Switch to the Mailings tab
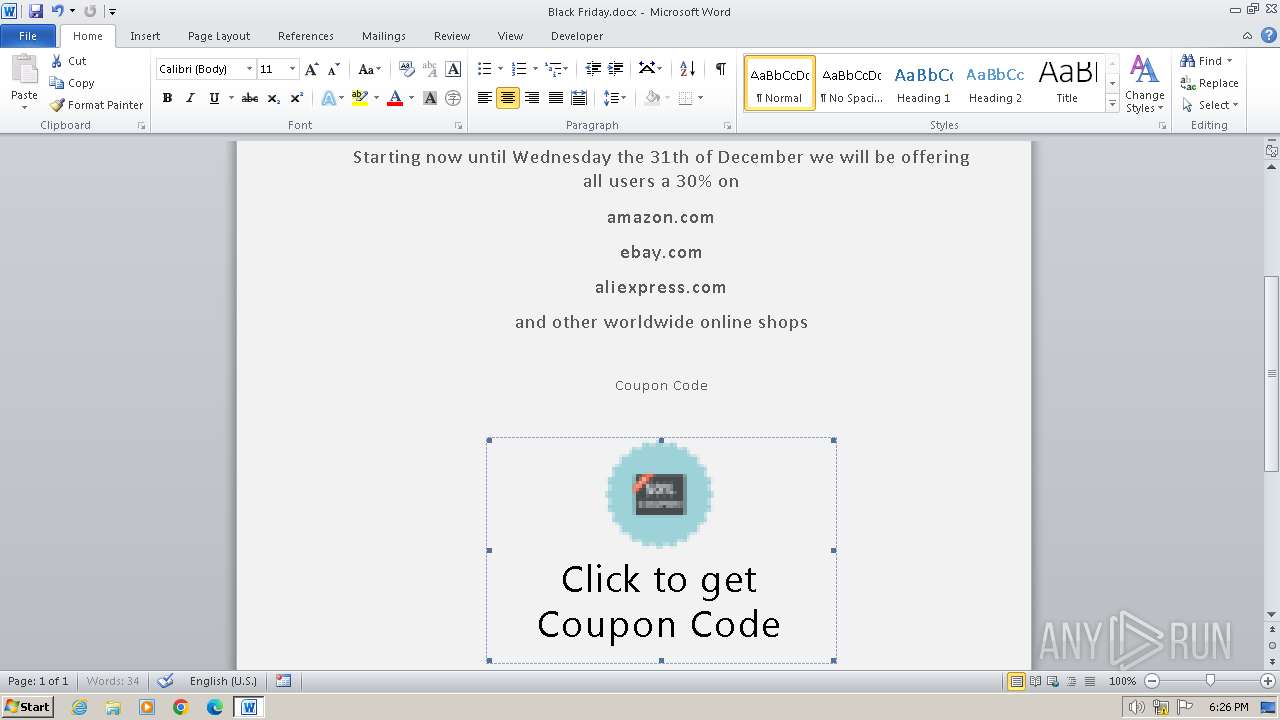 [384, 36]
